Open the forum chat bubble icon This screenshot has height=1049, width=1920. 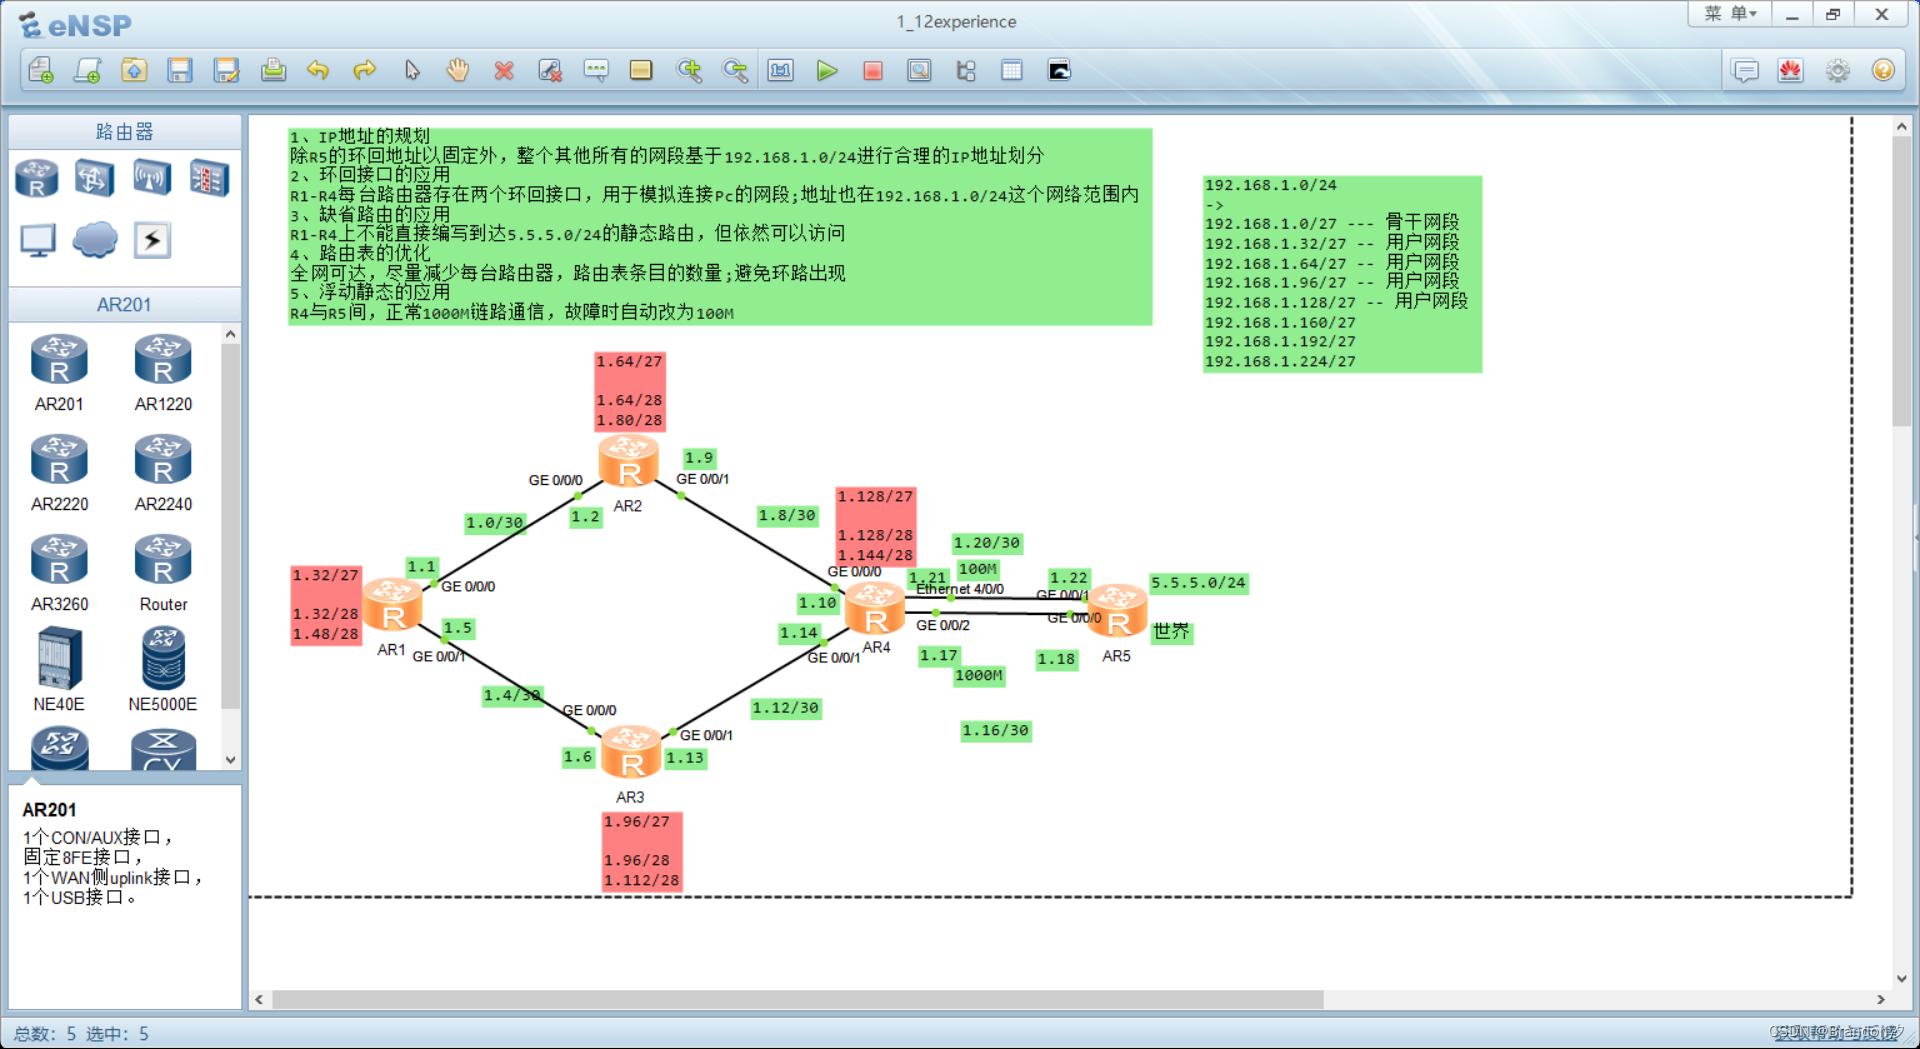coord(1745,71)
